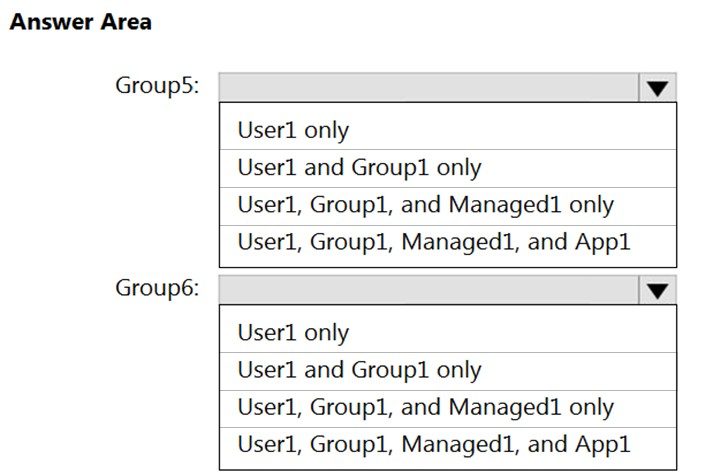The height and width of the screenshot is (476, 713).
Task: Choose 'User1 and Group1 only' for Group6
Action: (x=359, y=370)
